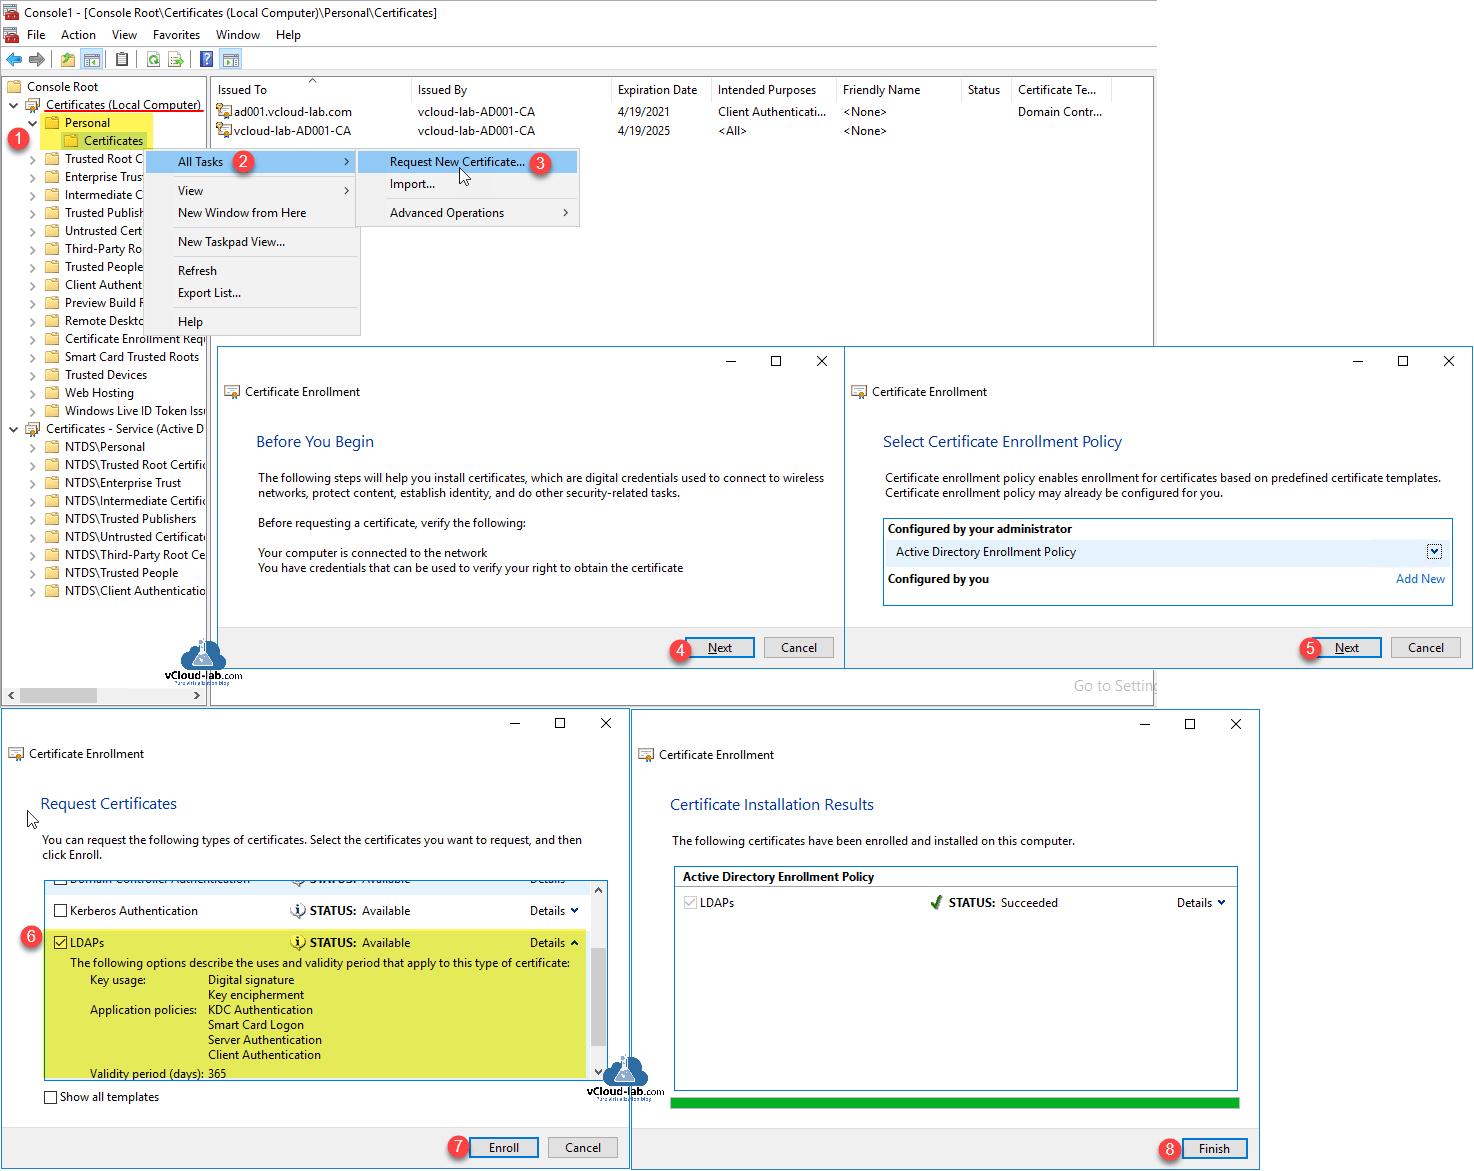This screenshot has width=1474, height=1171.
Task: Click console tree horizontal scrollbar thumb
Action: coord(58,695)
